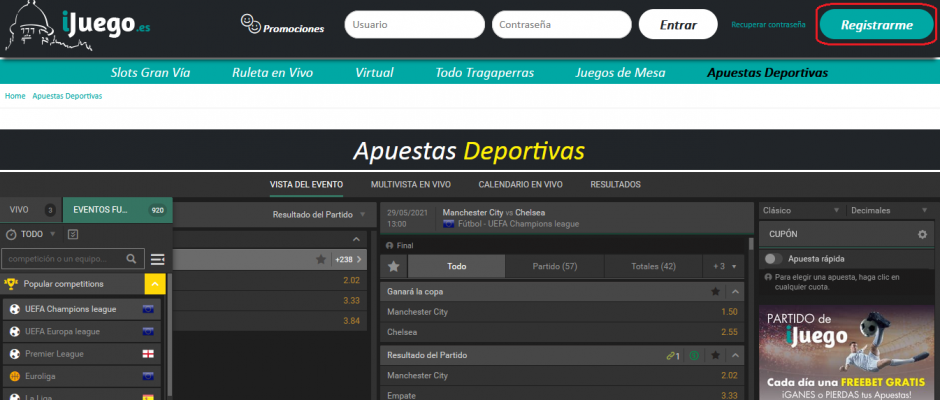Select the Partido (57) tab

pyautogui.click(x=555, y=266)
